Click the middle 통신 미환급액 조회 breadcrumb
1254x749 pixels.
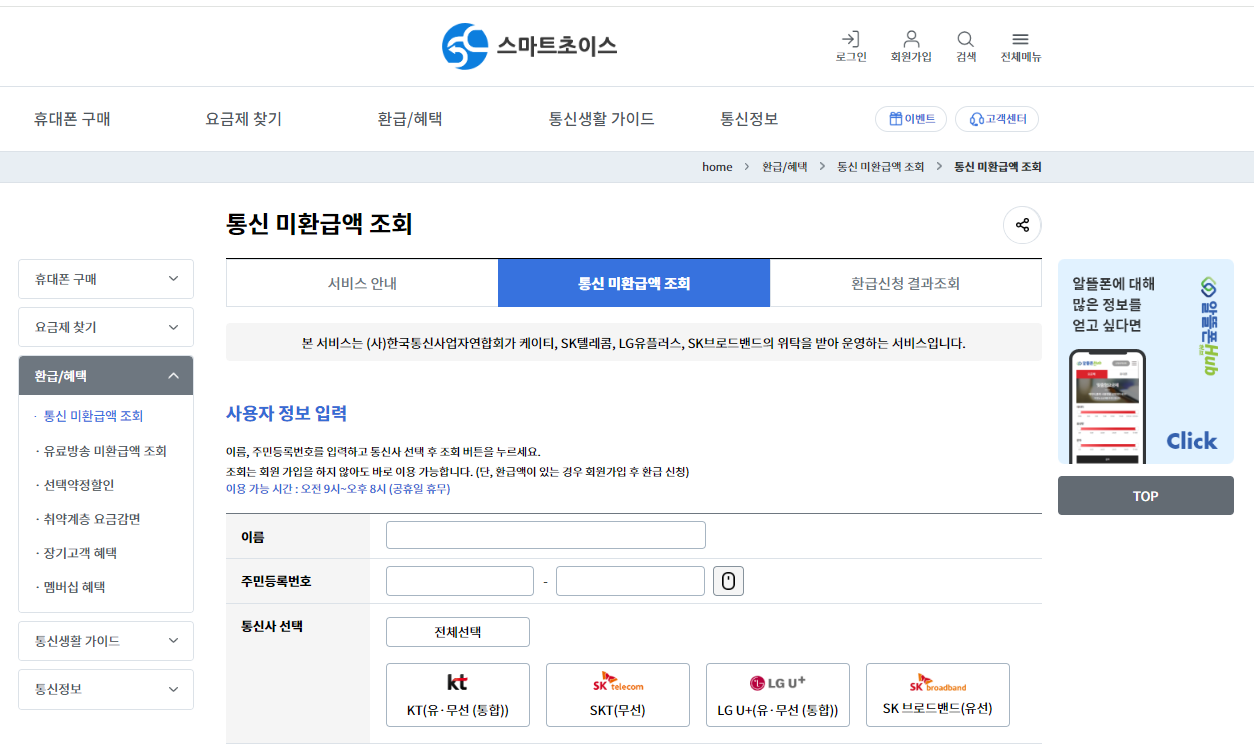[x=881, y=167]
